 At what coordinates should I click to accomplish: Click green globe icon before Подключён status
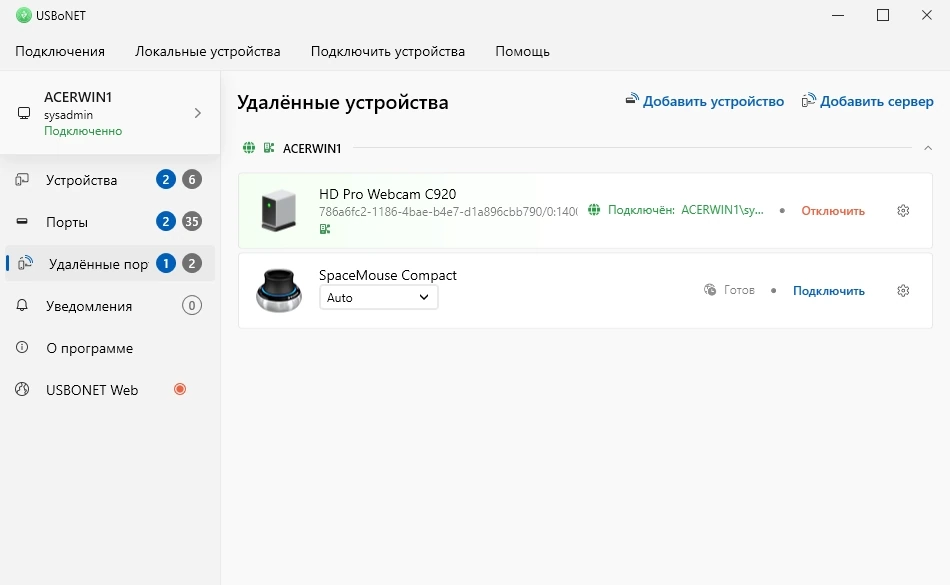594,210
